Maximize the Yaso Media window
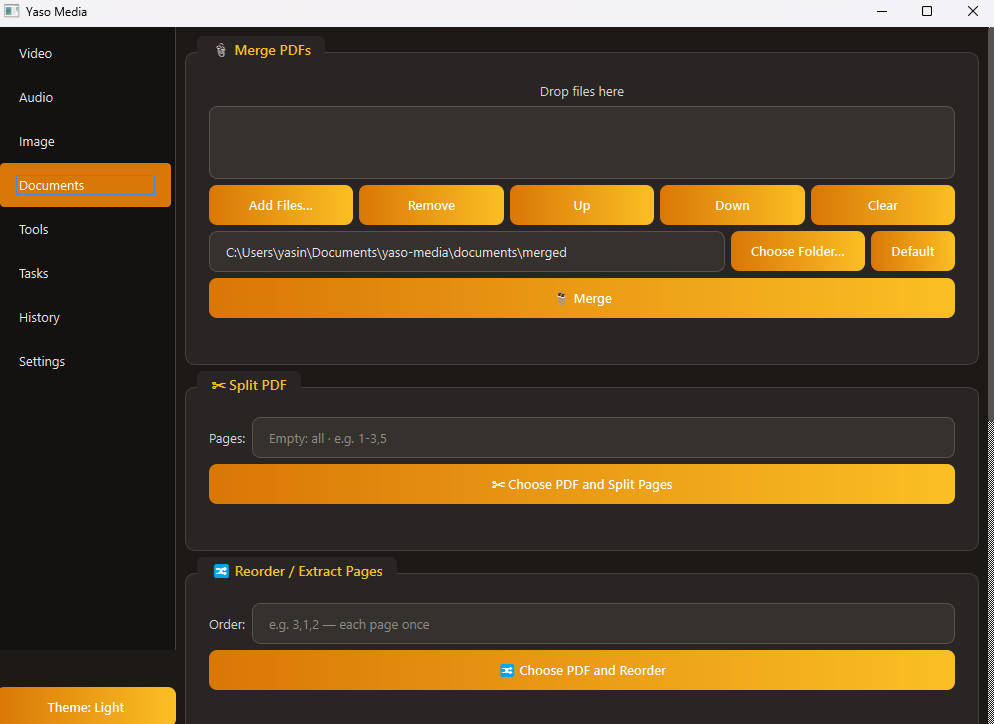Image resolution: width=994 pixels, height=724 pixels. pyautogui.click(x=927, y=11)
